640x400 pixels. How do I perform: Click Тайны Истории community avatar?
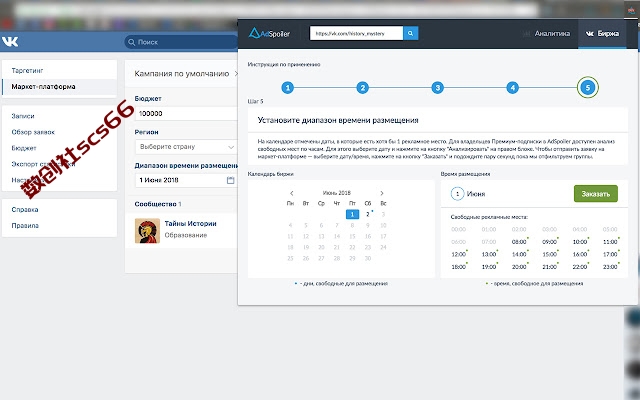click(147, 231)
